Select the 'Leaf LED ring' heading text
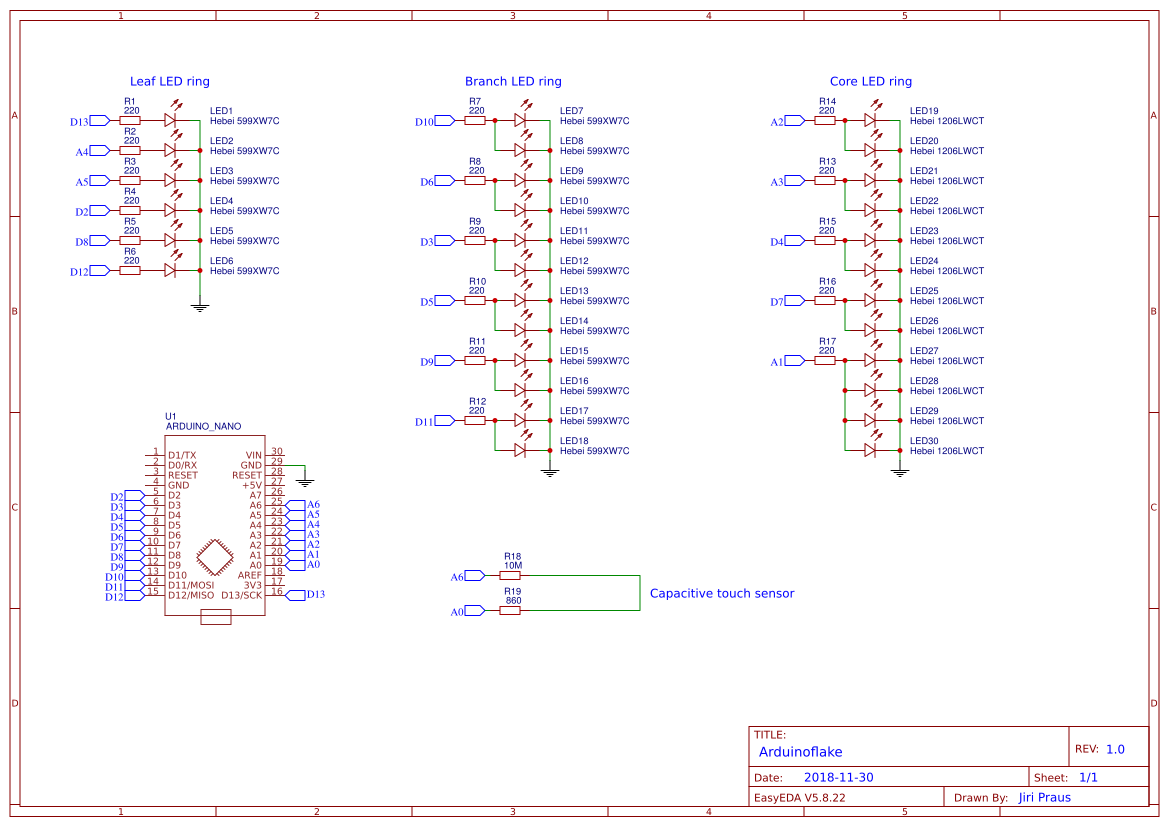The width and height of the screenshot is (1169, 827). [170, 81]
